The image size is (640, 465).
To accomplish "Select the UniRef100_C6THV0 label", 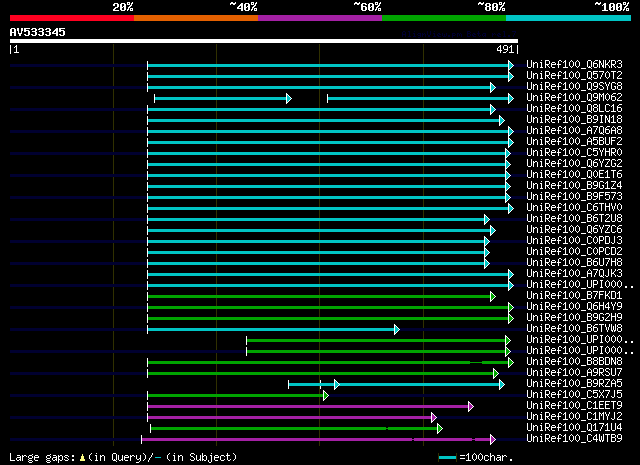I will pyautogui.click(x=574, y=208).
